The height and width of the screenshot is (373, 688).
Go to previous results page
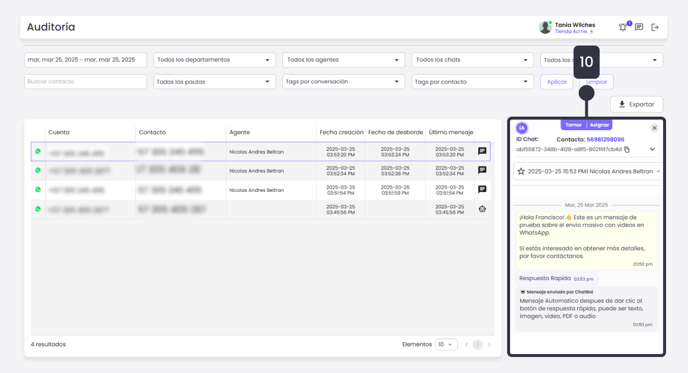(466, 344)
